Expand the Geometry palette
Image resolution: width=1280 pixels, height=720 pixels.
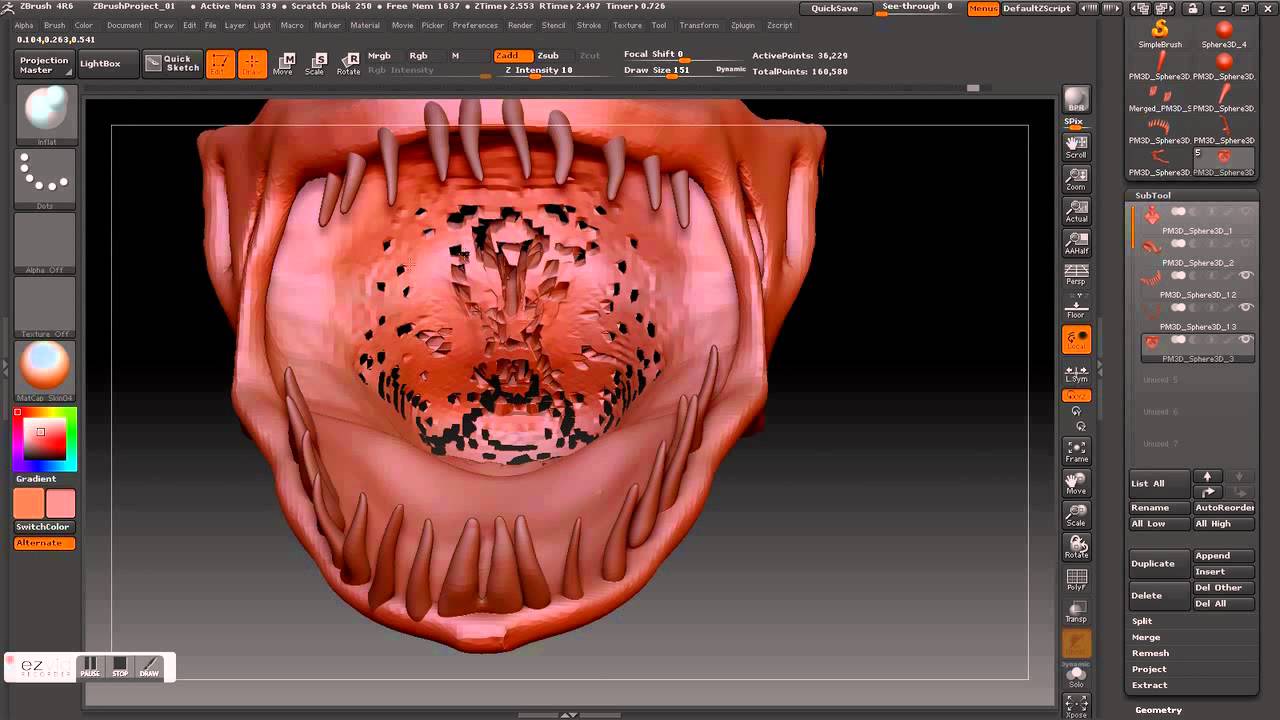pos(1159,710)
